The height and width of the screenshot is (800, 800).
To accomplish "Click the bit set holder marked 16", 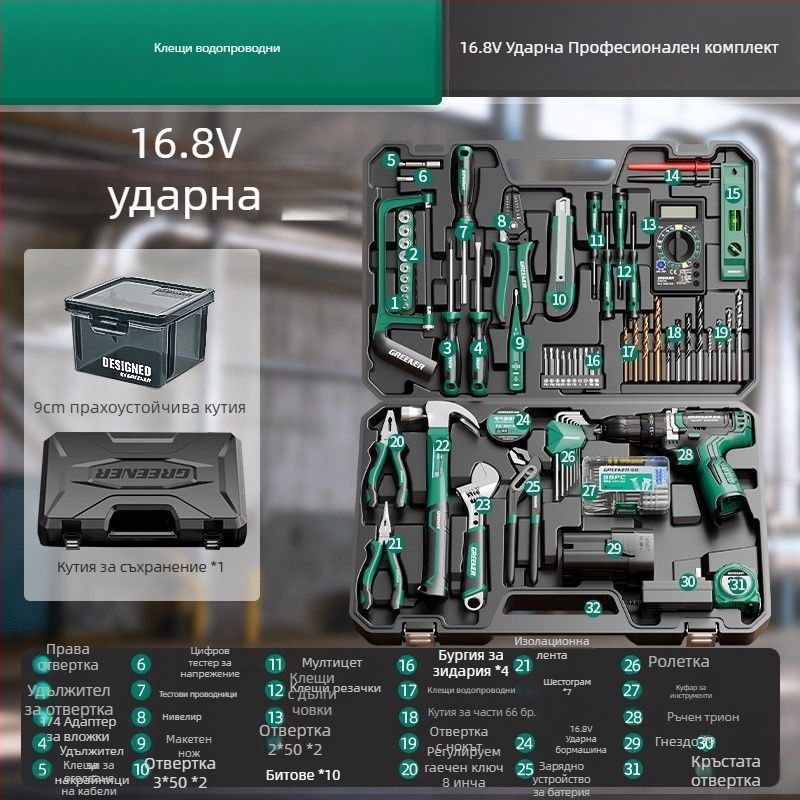I will [572, 366].
